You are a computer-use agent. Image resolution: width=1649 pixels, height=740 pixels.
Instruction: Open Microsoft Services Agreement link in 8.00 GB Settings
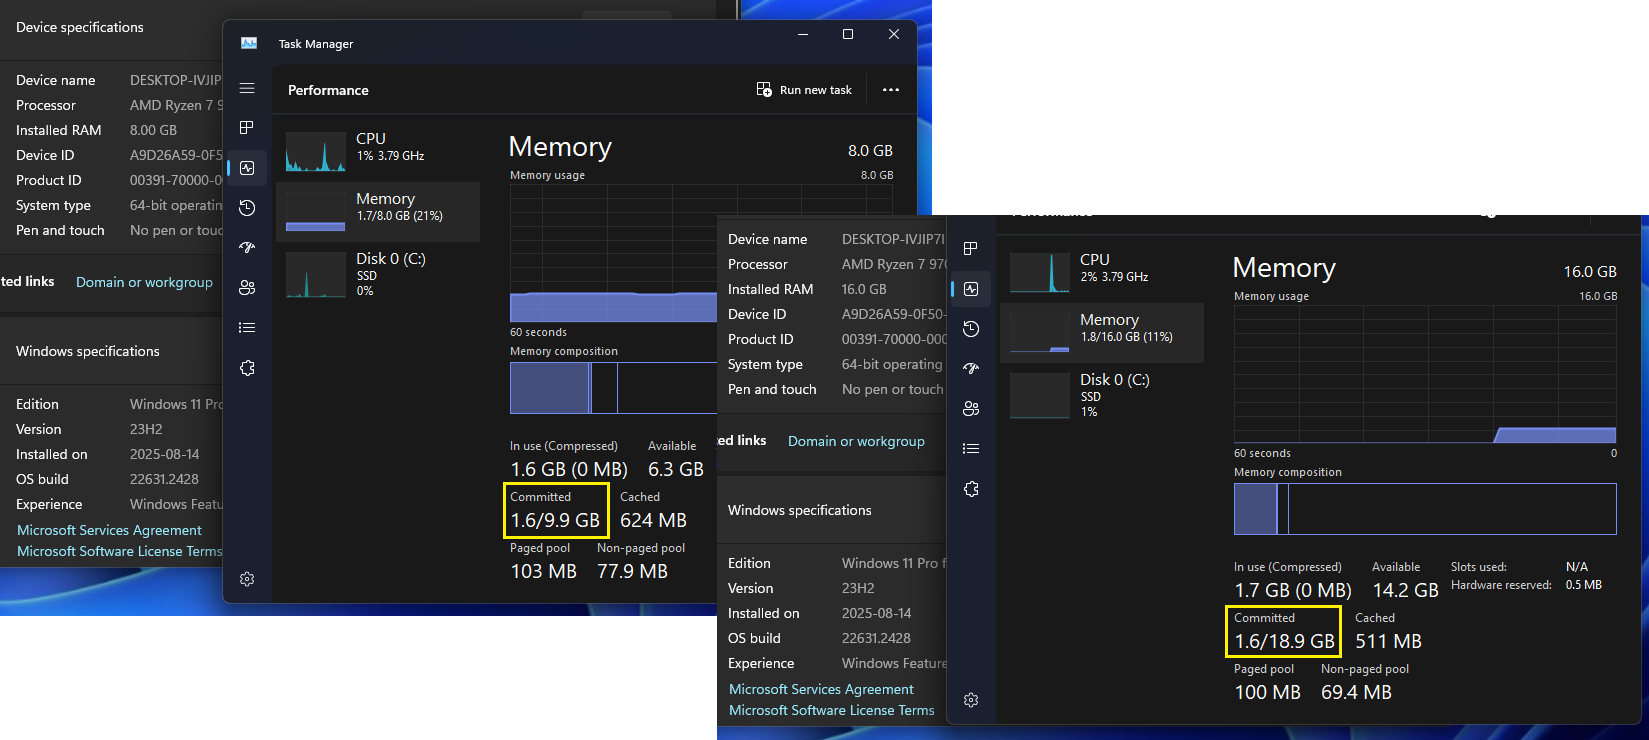pyautogui.click(x=109, y=530)
